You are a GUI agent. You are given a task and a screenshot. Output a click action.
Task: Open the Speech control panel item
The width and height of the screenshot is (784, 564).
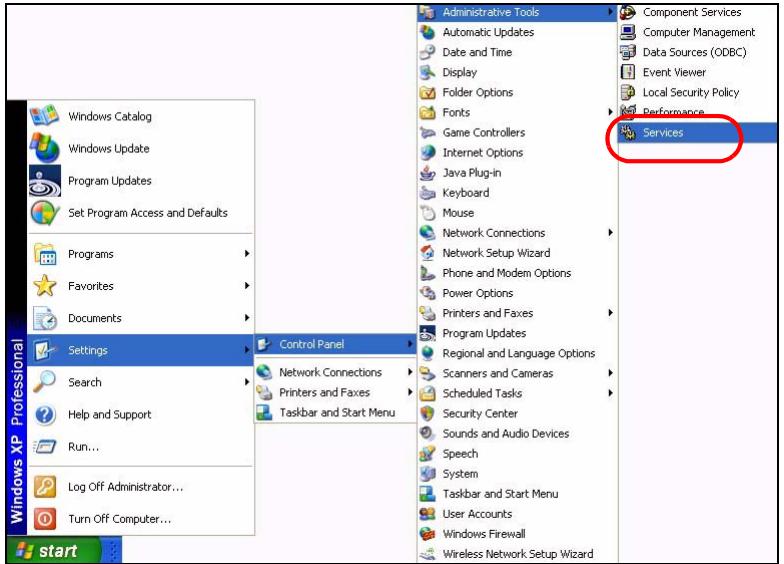(518, 454)
